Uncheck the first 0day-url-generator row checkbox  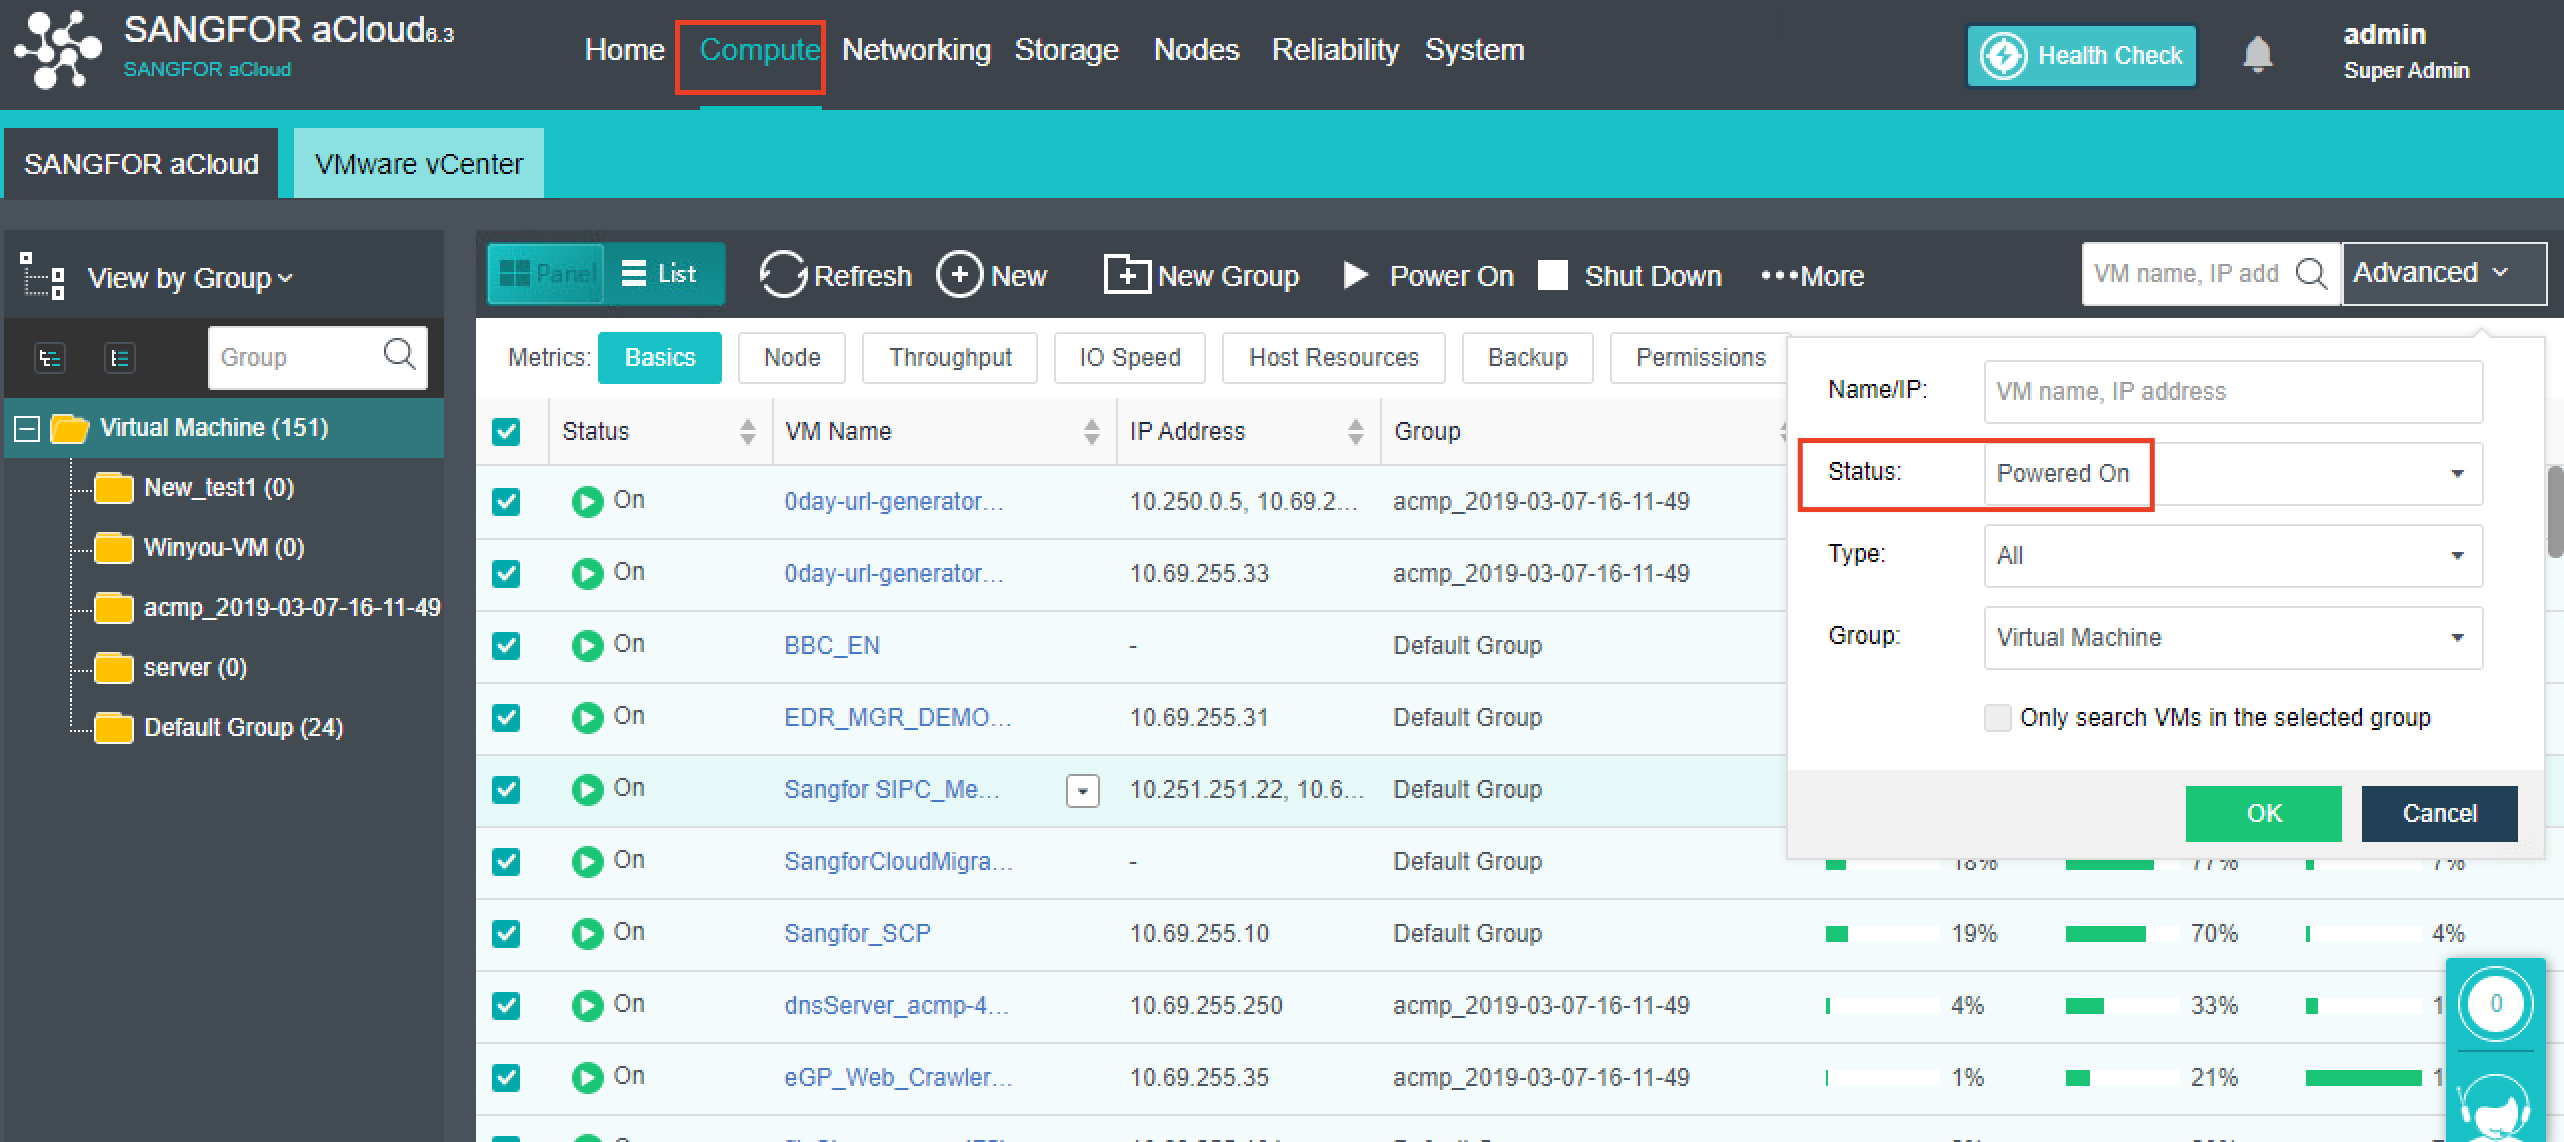[506, 501]
